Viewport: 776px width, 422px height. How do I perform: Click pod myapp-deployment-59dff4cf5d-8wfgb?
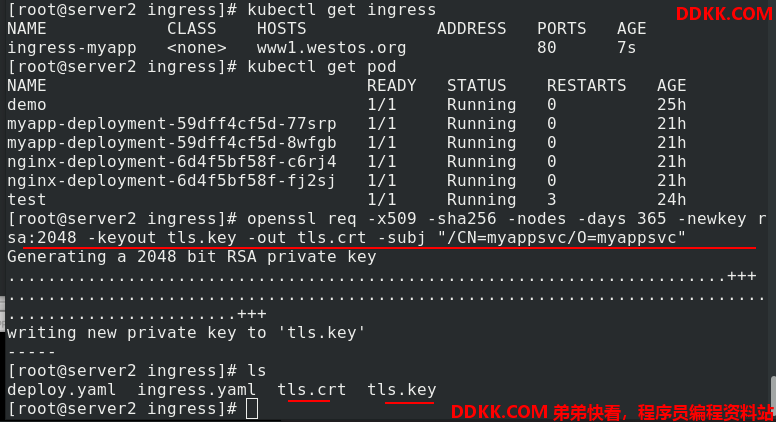click(172, 143)
